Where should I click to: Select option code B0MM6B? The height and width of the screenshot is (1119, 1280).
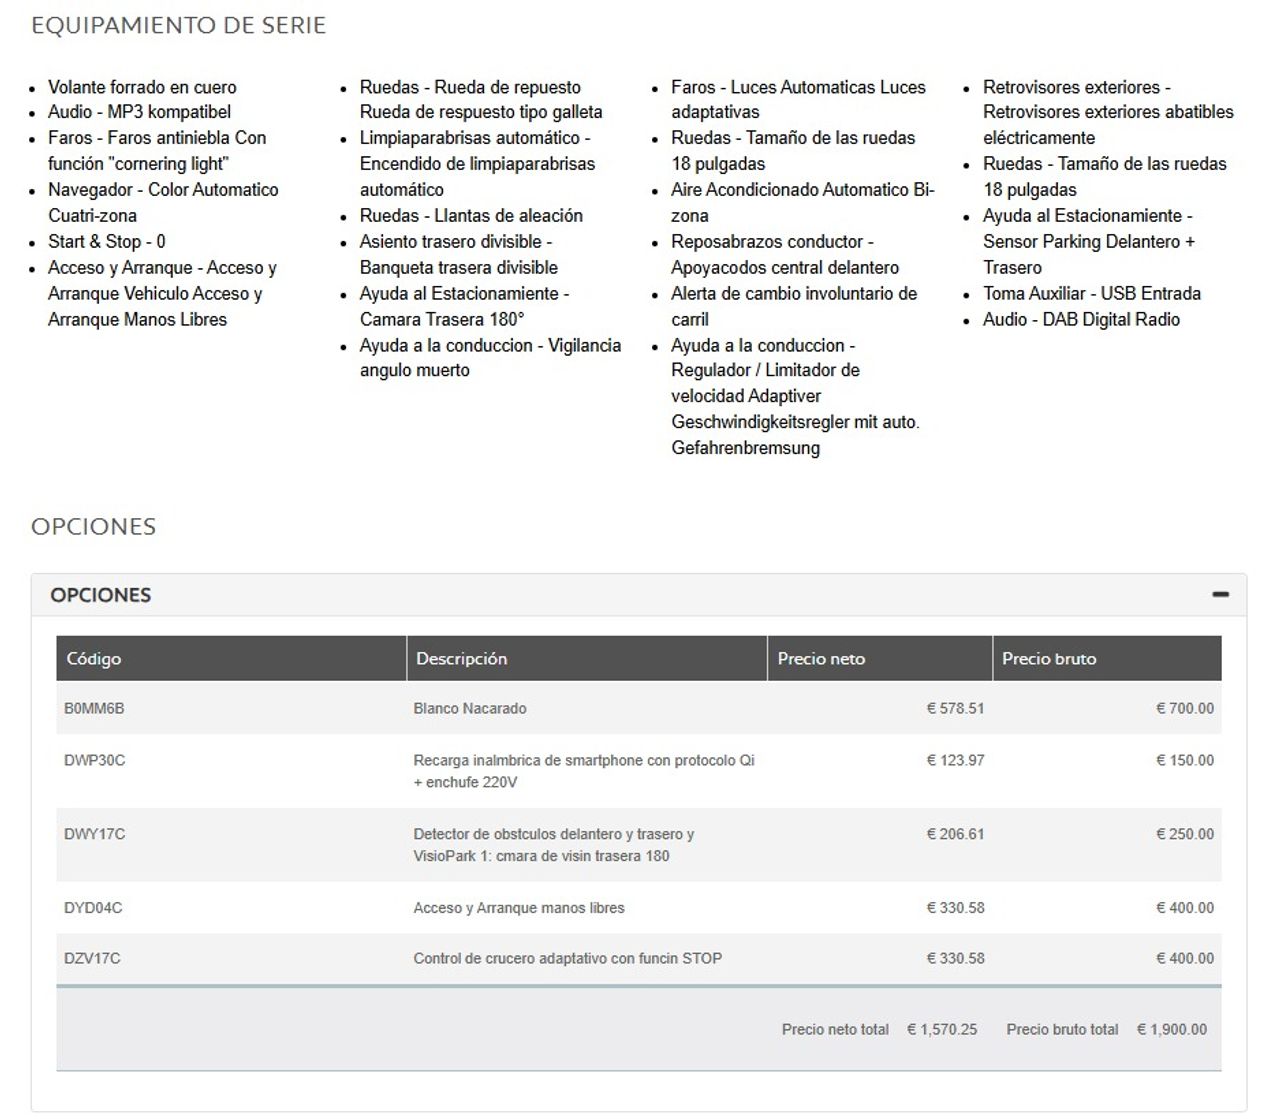[x=94, y=708]
